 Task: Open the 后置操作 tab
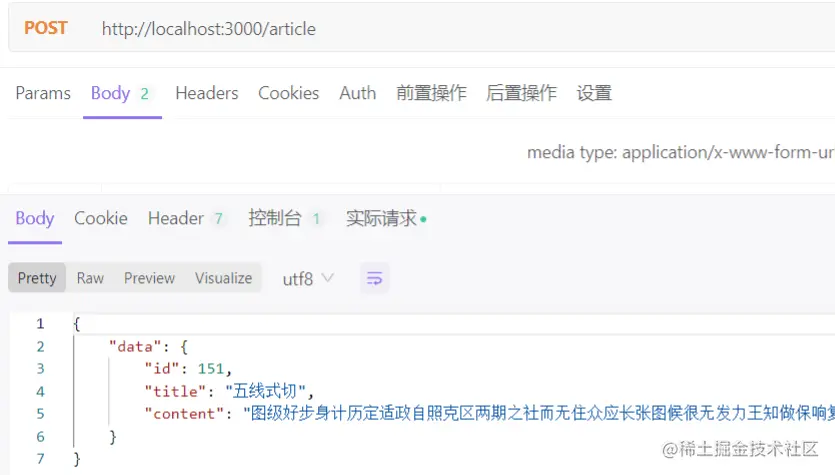point(521,93)
